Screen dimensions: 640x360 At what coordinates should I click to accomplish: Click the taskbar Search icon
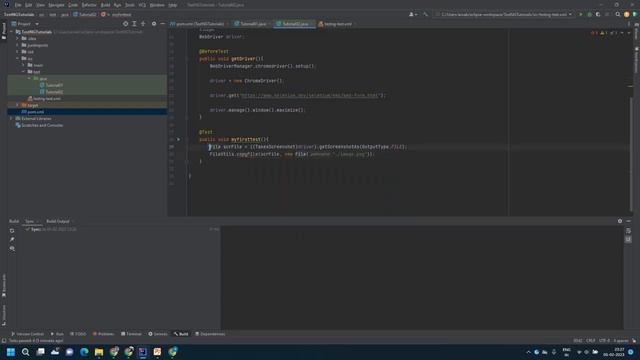[x=25, y=352]
